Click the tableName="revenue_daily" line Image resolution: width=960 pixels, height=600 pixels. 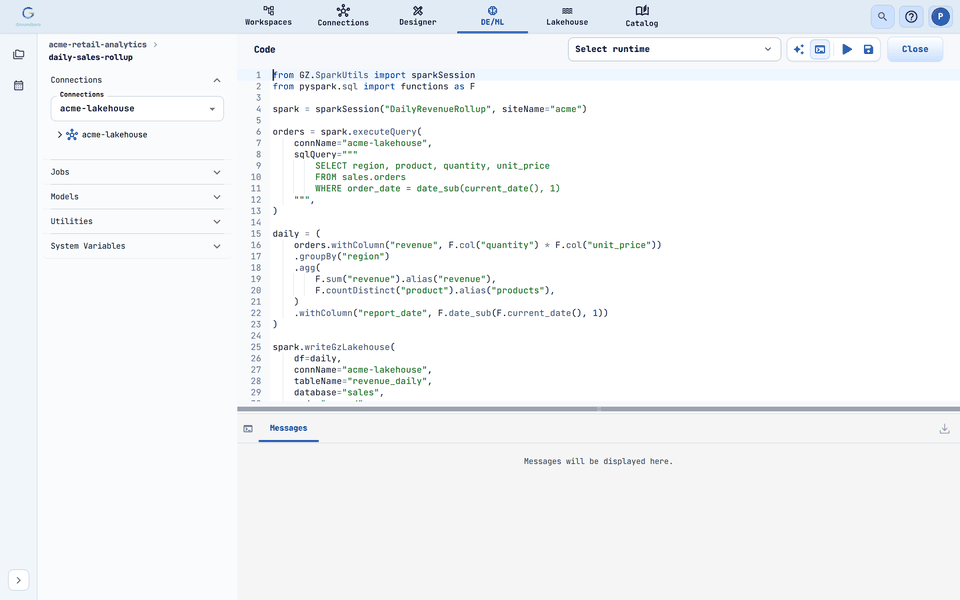(362, 381)
